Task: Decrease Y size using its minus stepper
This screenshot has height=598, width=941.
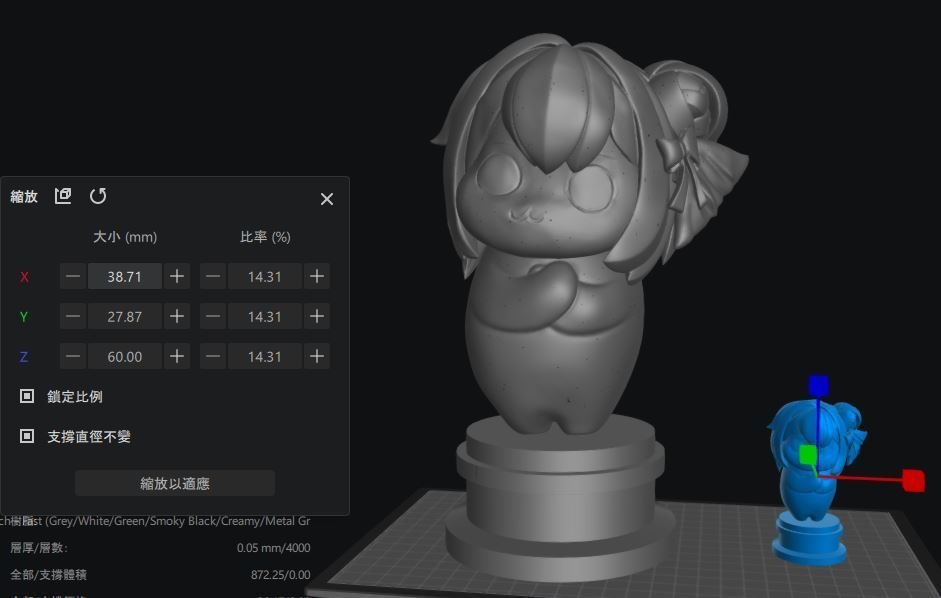Action: click(72, 316)
